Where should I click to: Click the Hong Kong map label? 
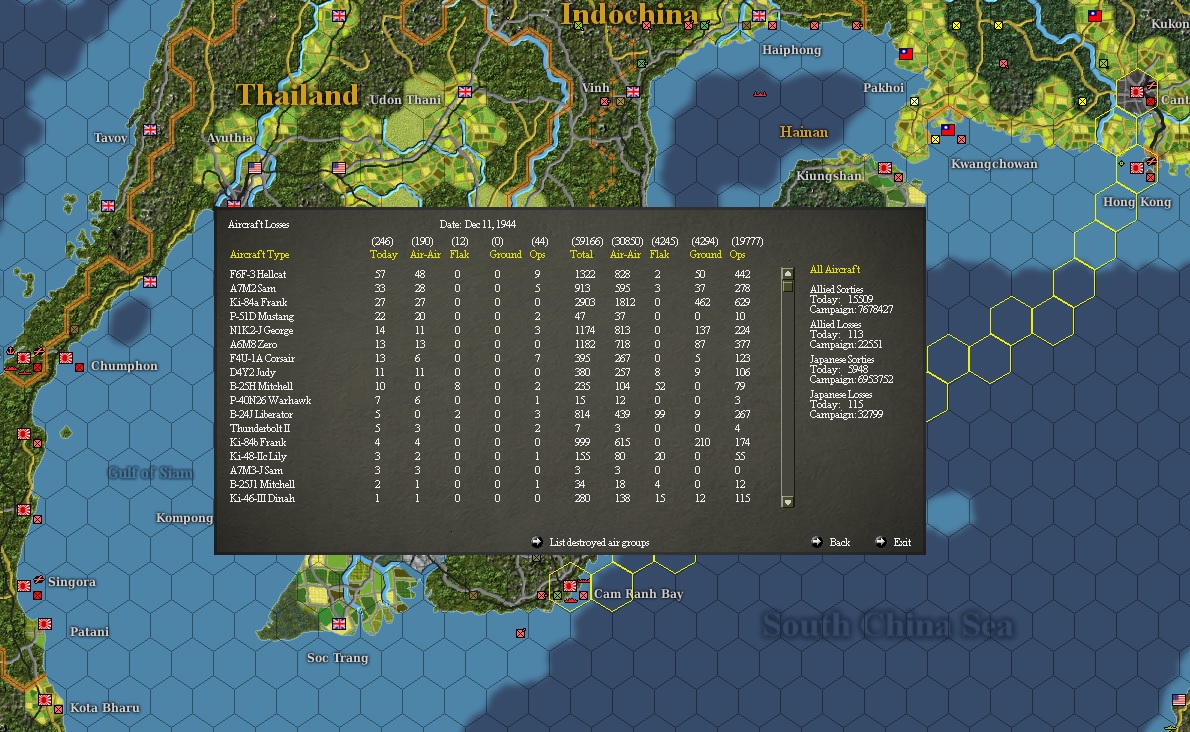point(1136,202)
